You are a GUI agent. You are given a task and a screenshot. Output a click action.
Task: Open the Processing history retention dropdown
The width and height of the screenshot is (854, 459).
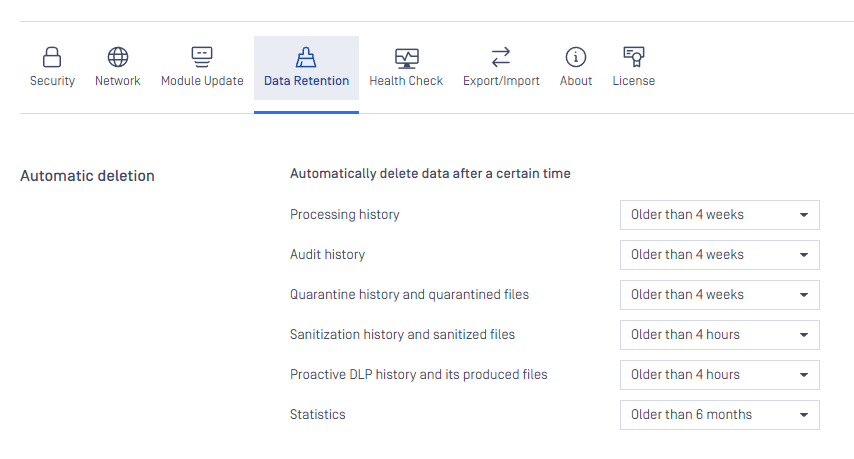[719, 215]
